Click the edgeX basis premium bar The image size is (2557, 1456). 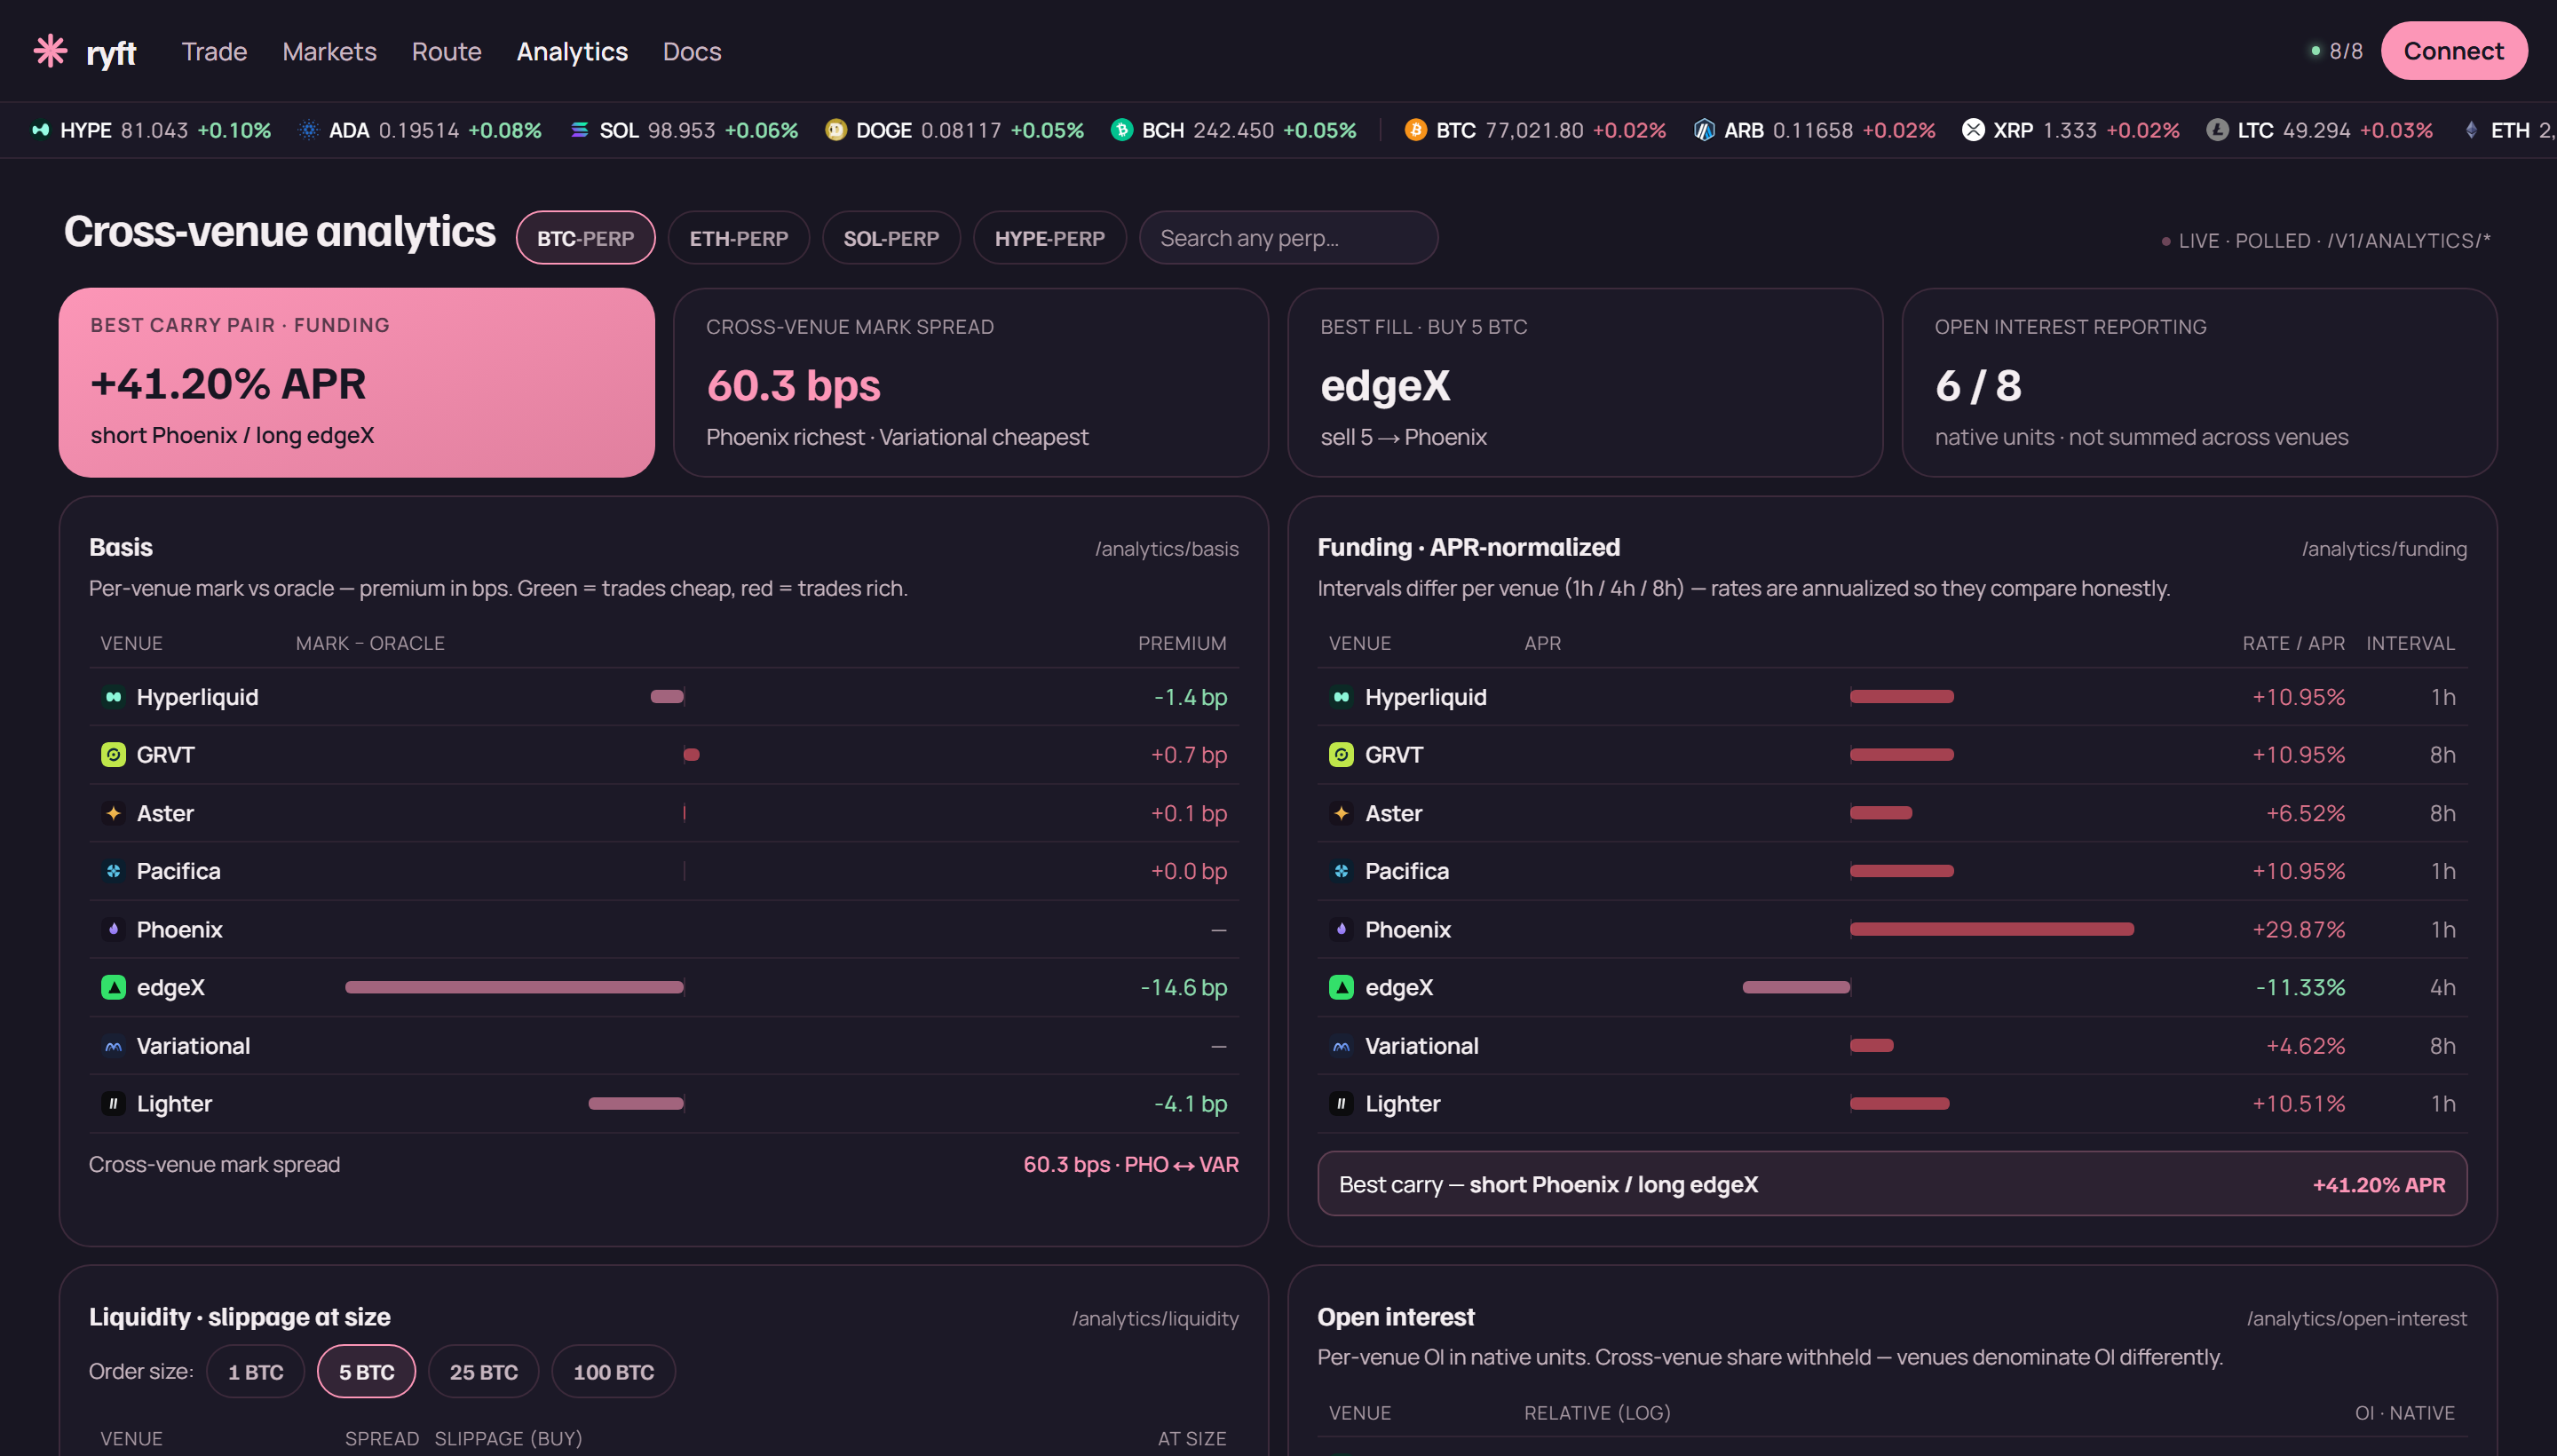(514, 987)
